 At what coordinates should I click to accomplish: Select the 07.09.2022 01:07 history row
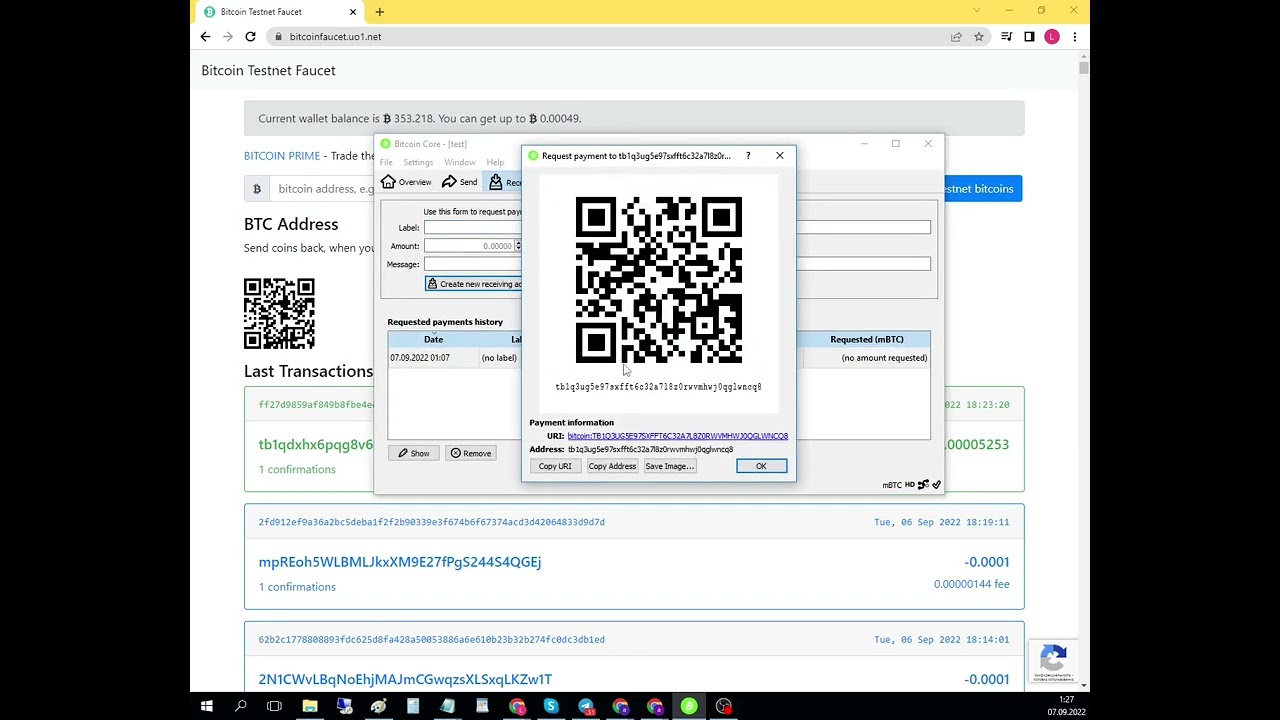click(x=659, y=358)
